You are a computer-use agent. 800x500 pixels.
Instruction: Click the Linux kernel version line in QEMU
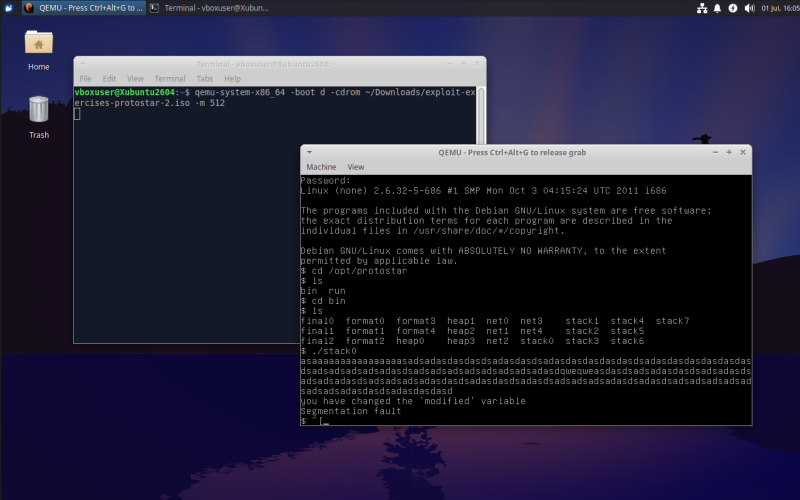tap(483, 191)
